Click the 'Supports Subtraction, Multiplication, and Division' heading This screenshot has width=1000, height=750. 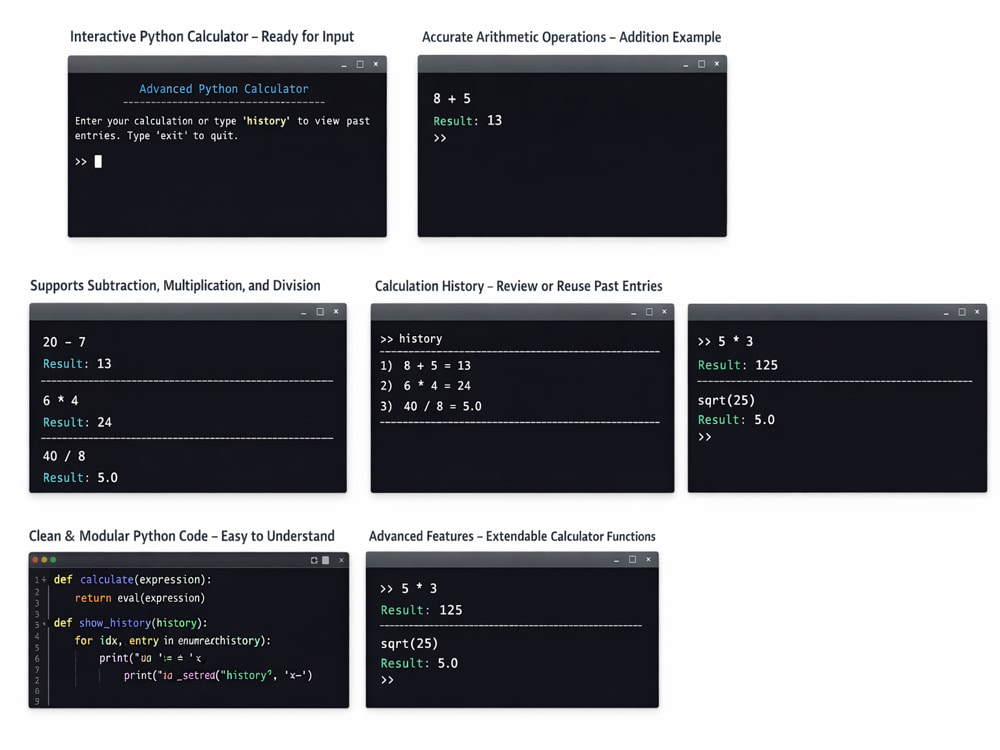tap(175, 286)
